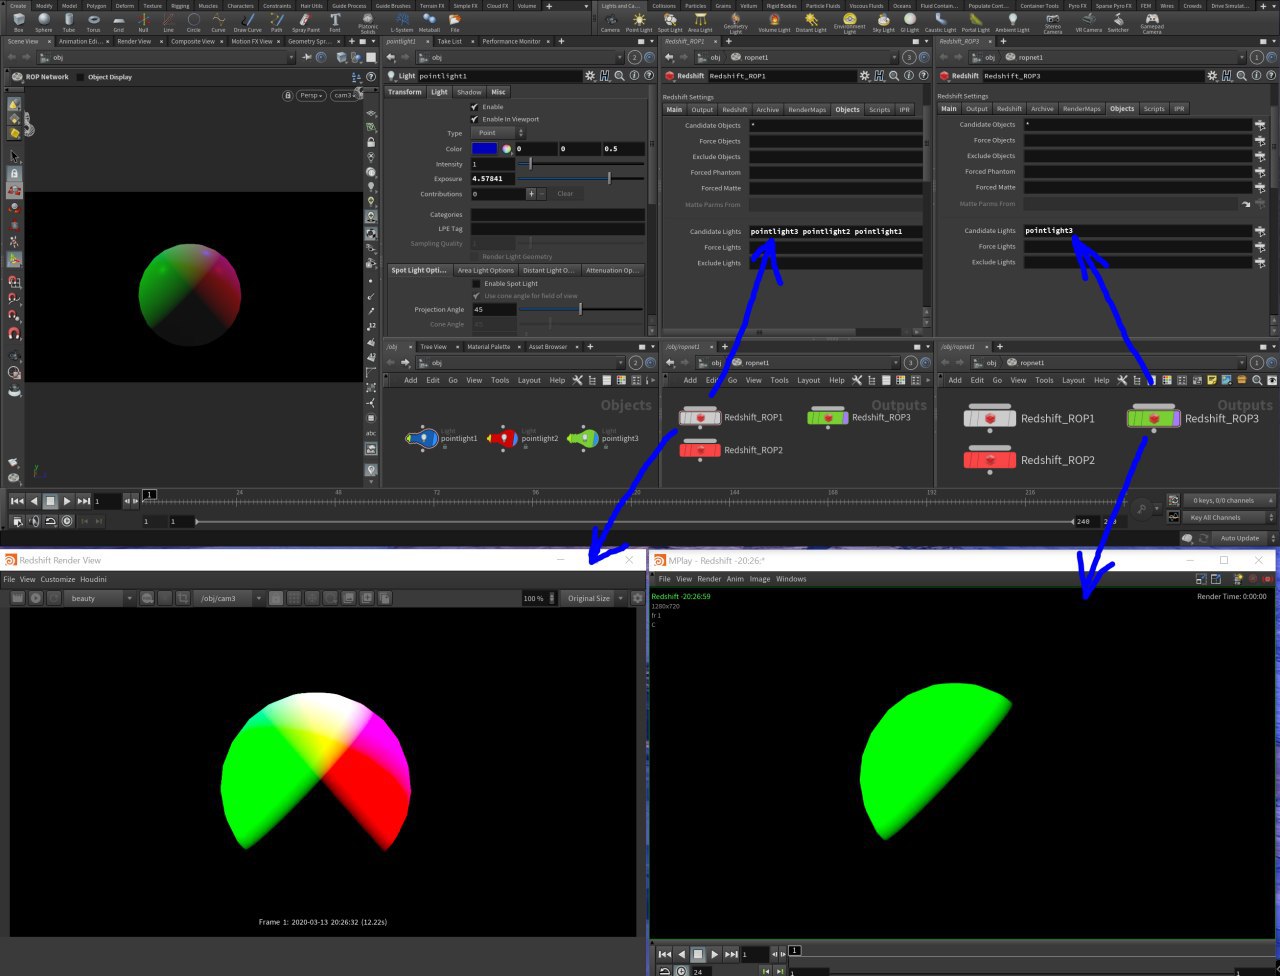
Task: Open RenderMaps tab in Redshift_ROP1
Action: click(x=808, y=109)
